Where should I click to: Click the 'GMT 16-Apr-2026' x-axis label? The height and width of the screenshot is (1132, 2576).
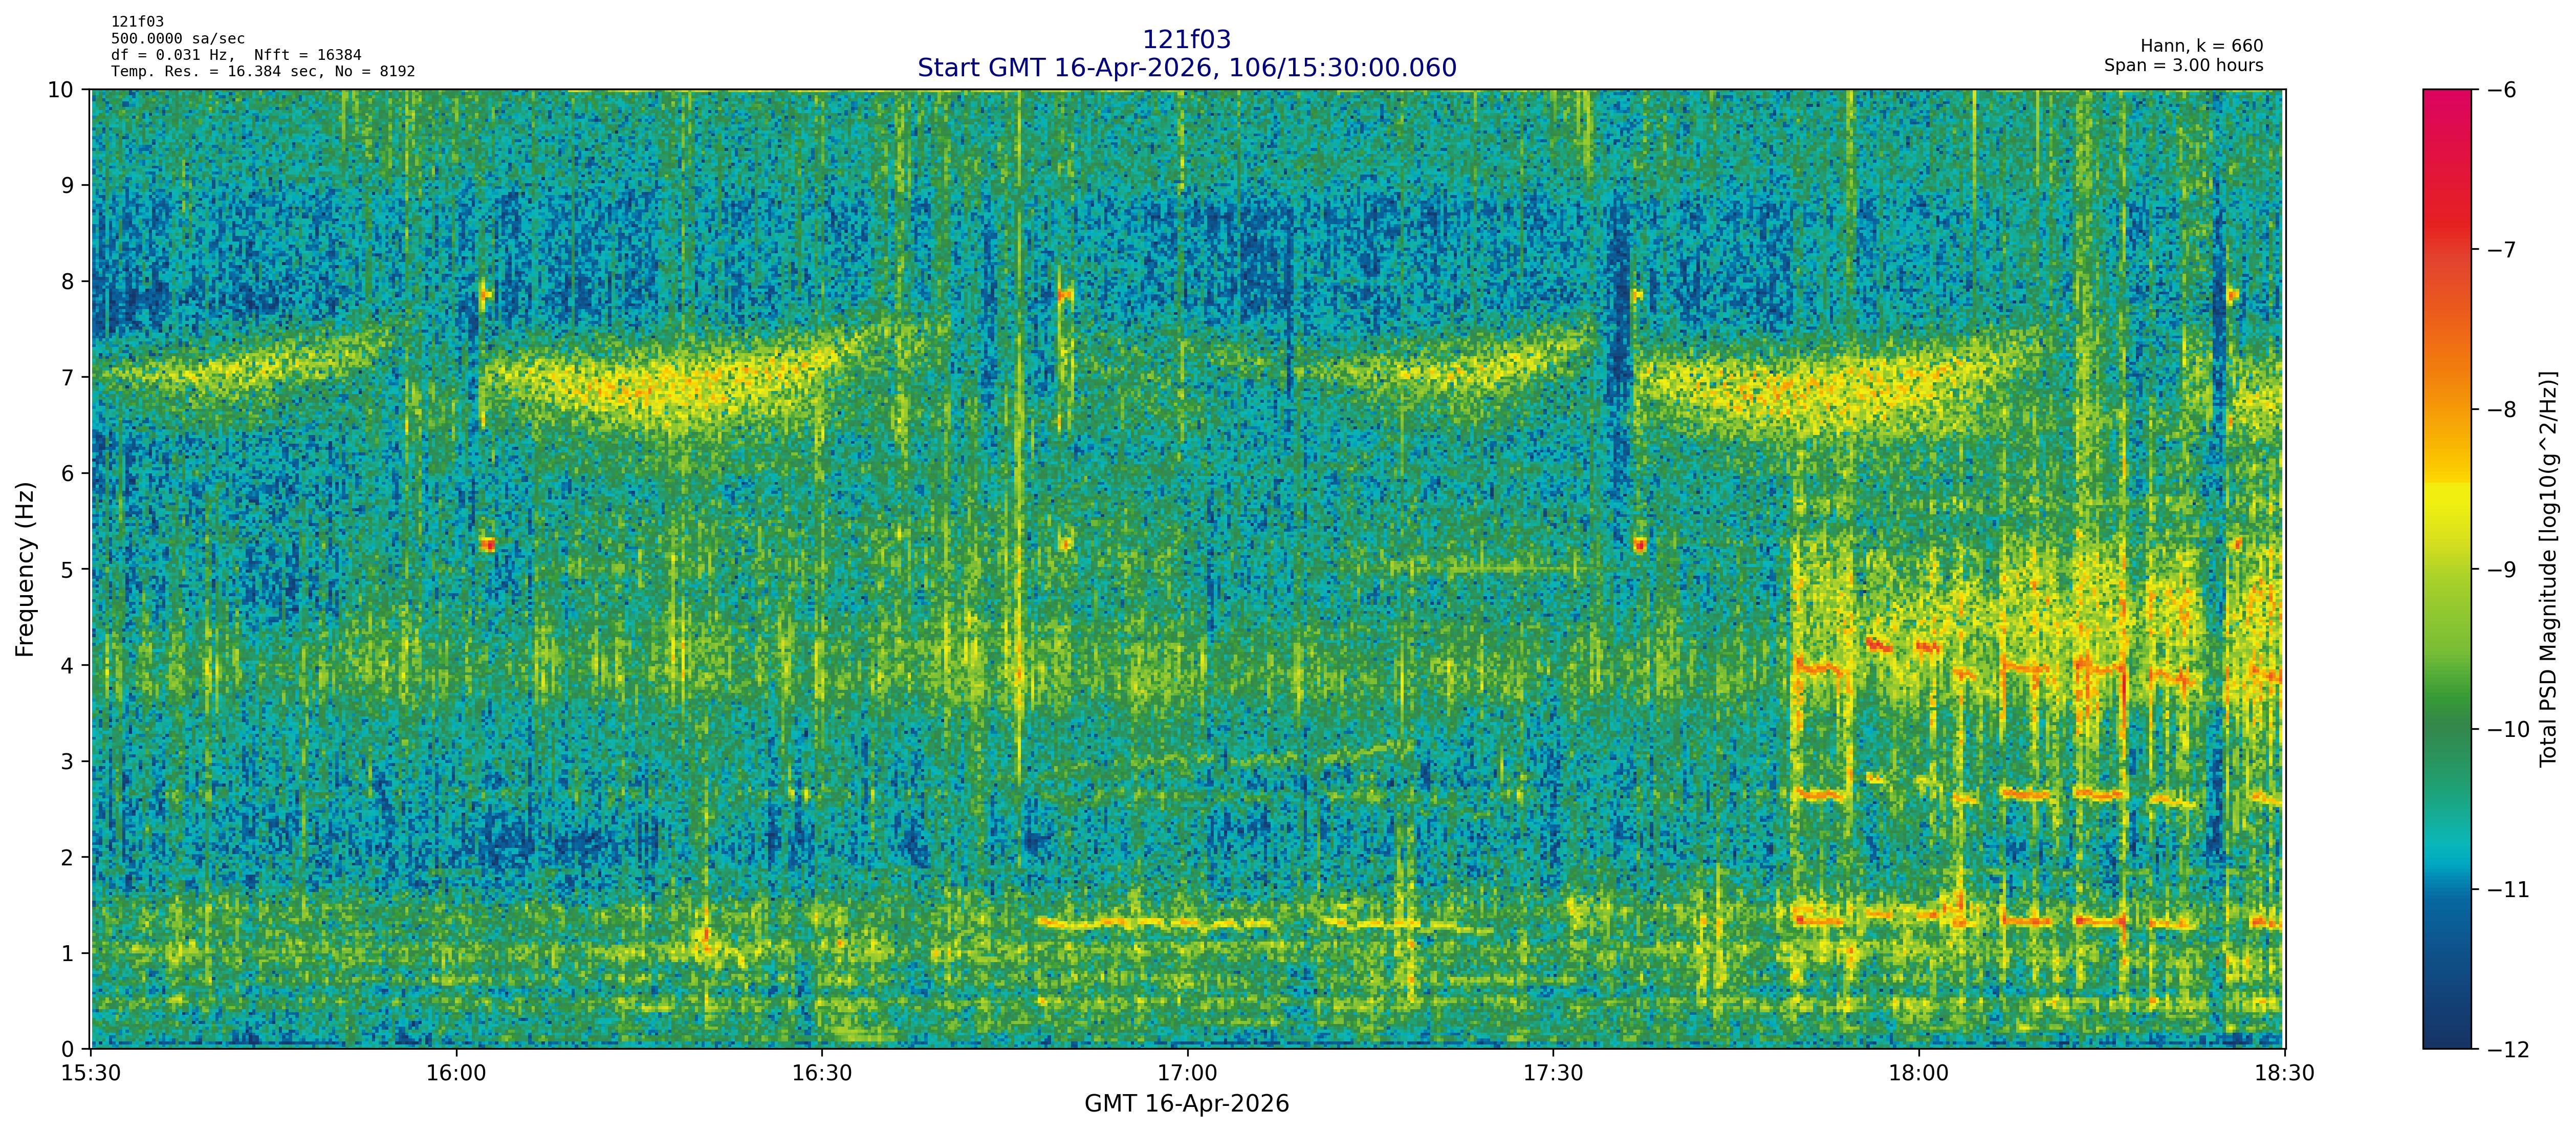(1186, 1104)
